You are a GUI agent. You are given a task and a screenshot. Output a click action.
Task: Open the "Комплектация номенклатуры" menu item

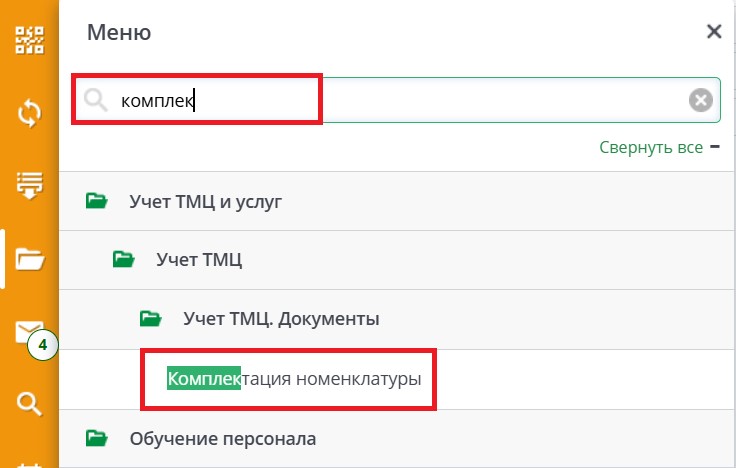coord(294,379)
